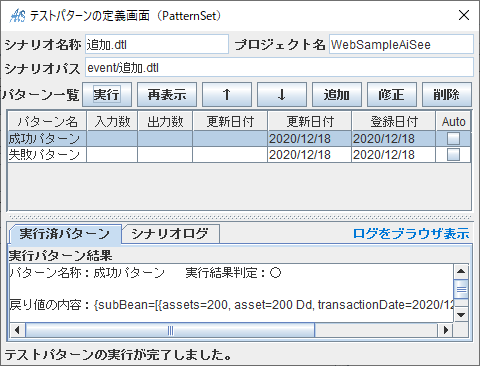Click the シナリオパス input field
Image resolution: width=480 pixels, height=366 pixels.
point(279,67)
